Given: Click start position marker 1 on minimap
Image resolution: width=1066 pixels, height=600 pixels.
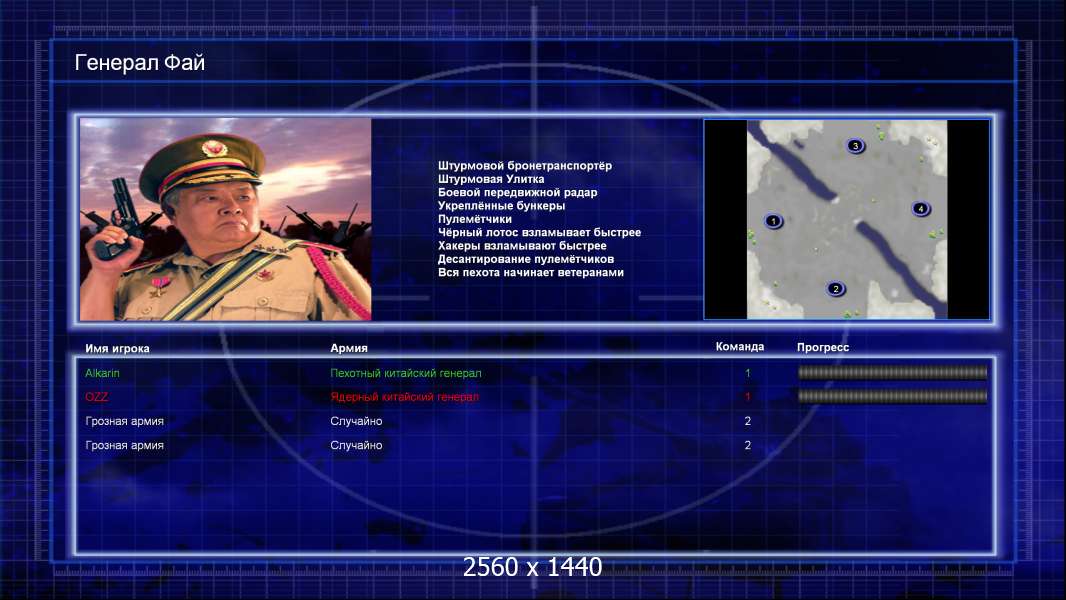Looking at the screenshot, I should [773, 221].
